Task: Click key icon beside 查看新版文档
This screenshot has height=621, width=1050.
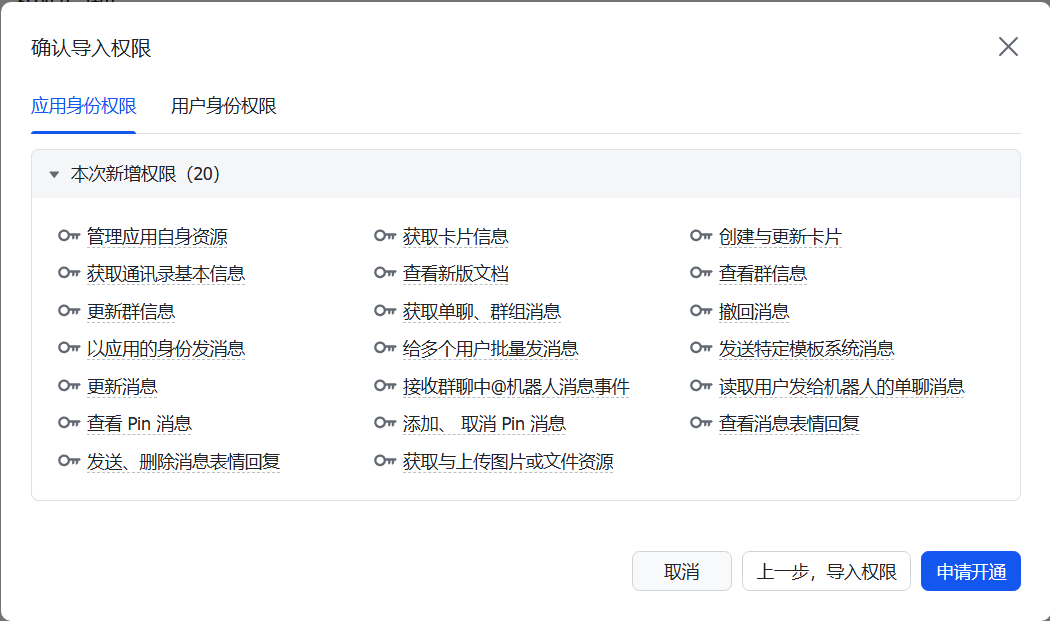Action: tap(385, 274)
